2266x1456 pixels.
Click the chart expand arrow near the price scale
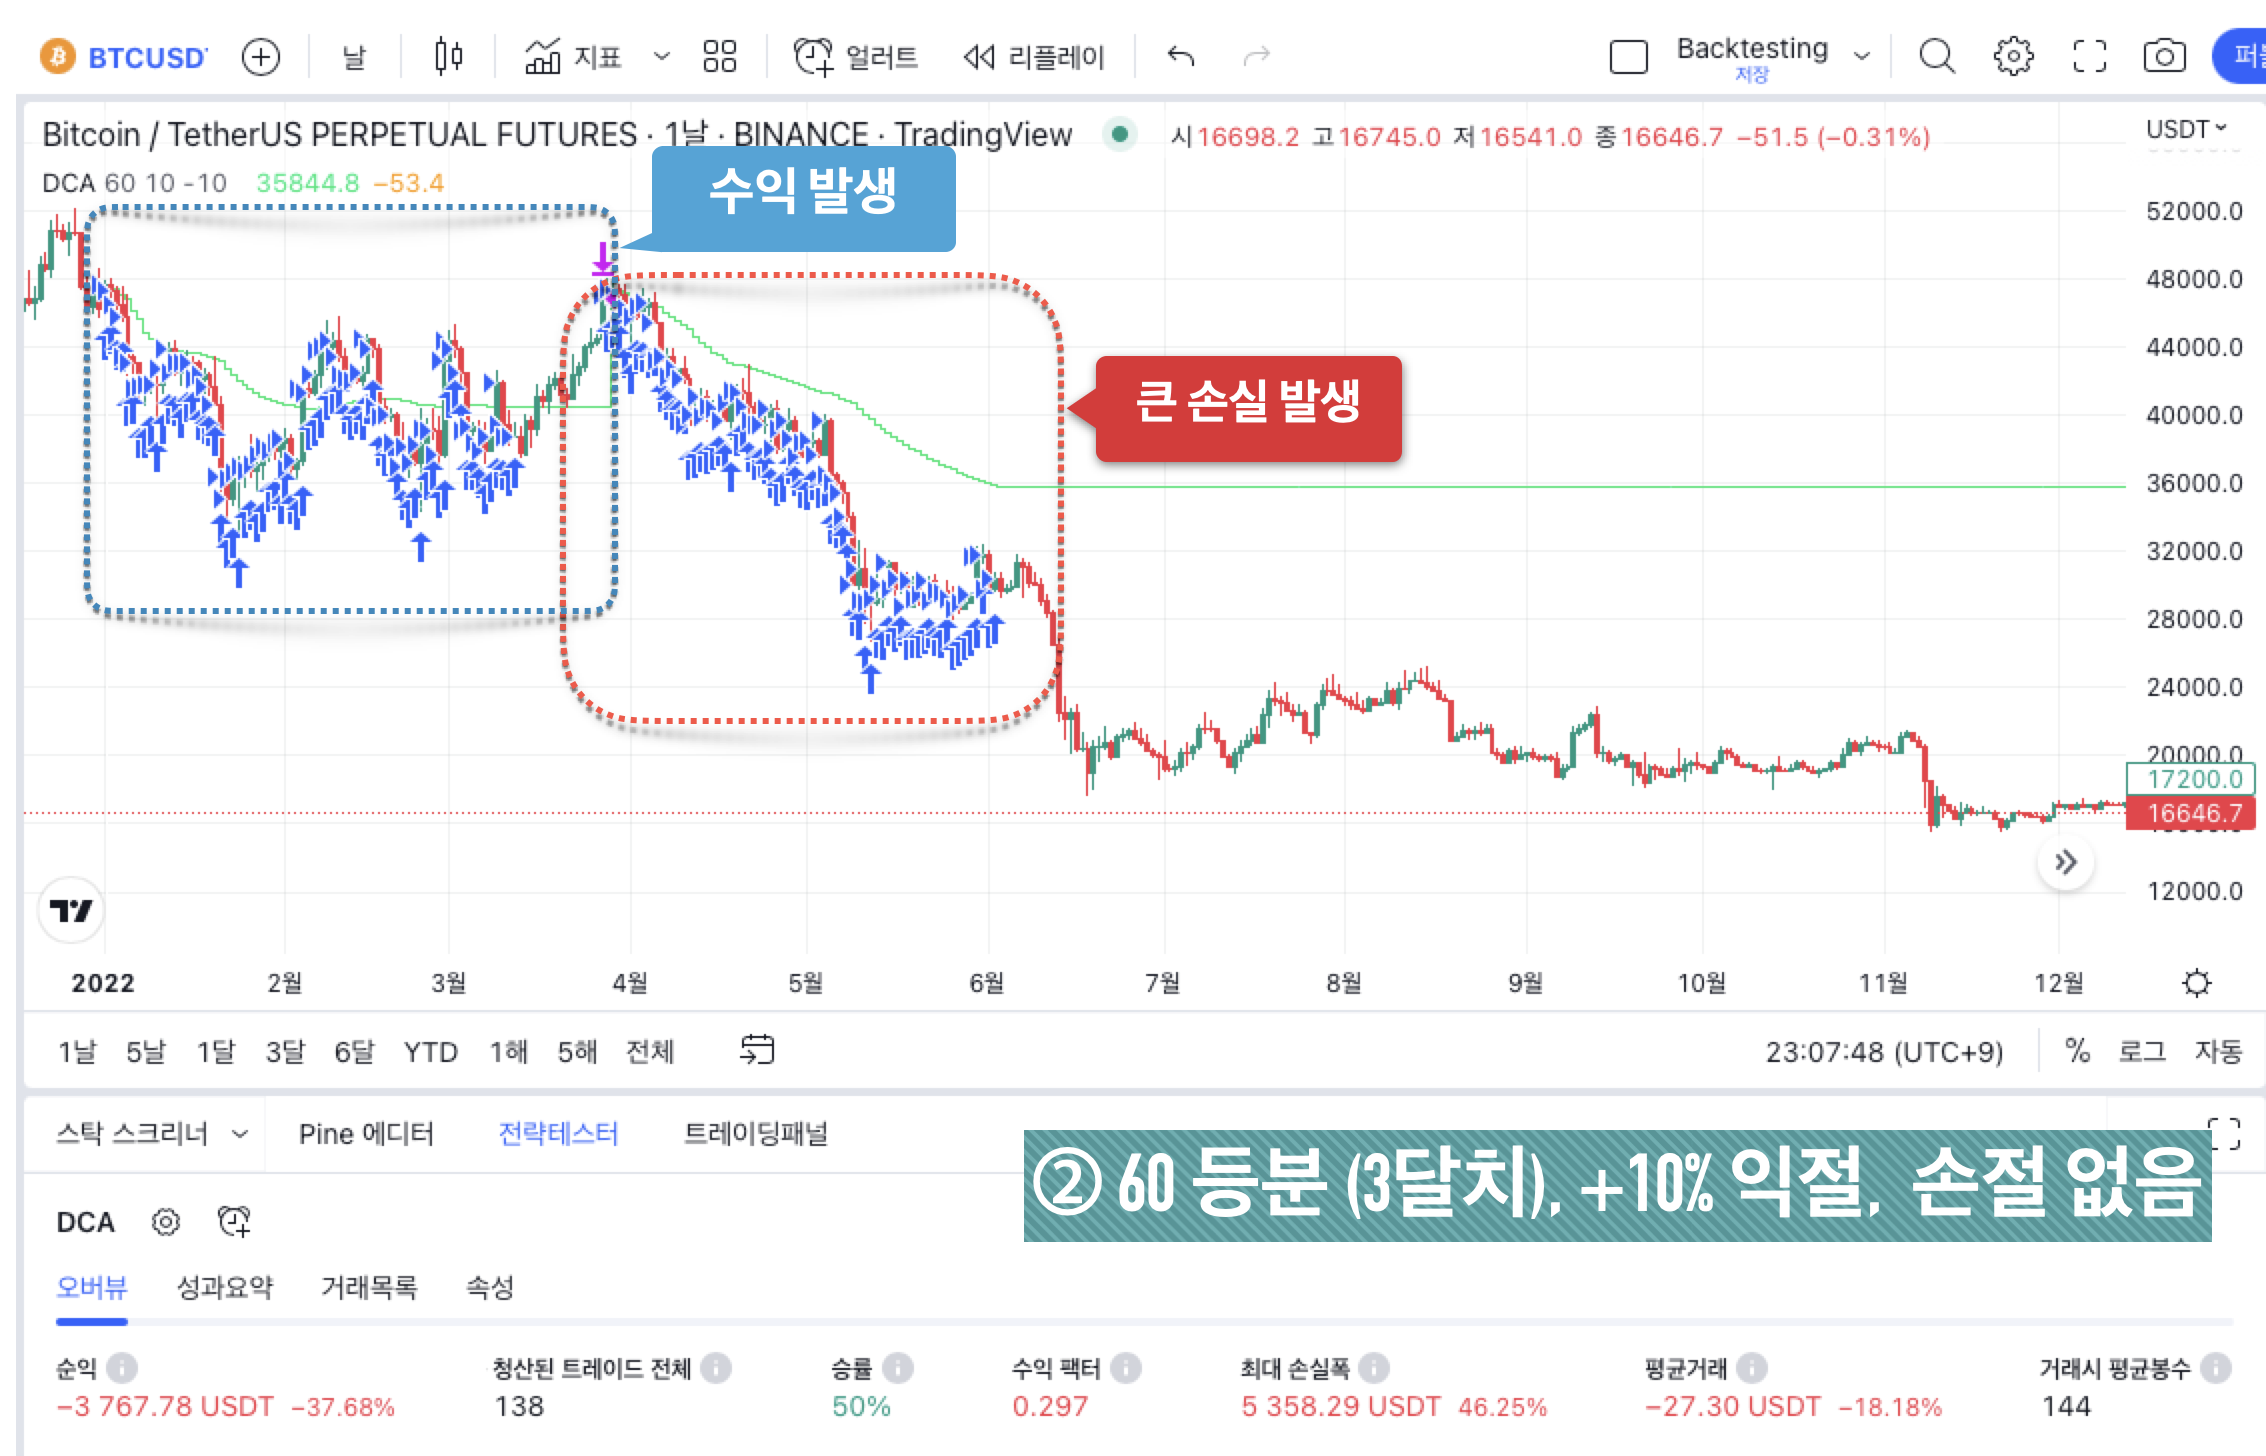(2066, 862)
